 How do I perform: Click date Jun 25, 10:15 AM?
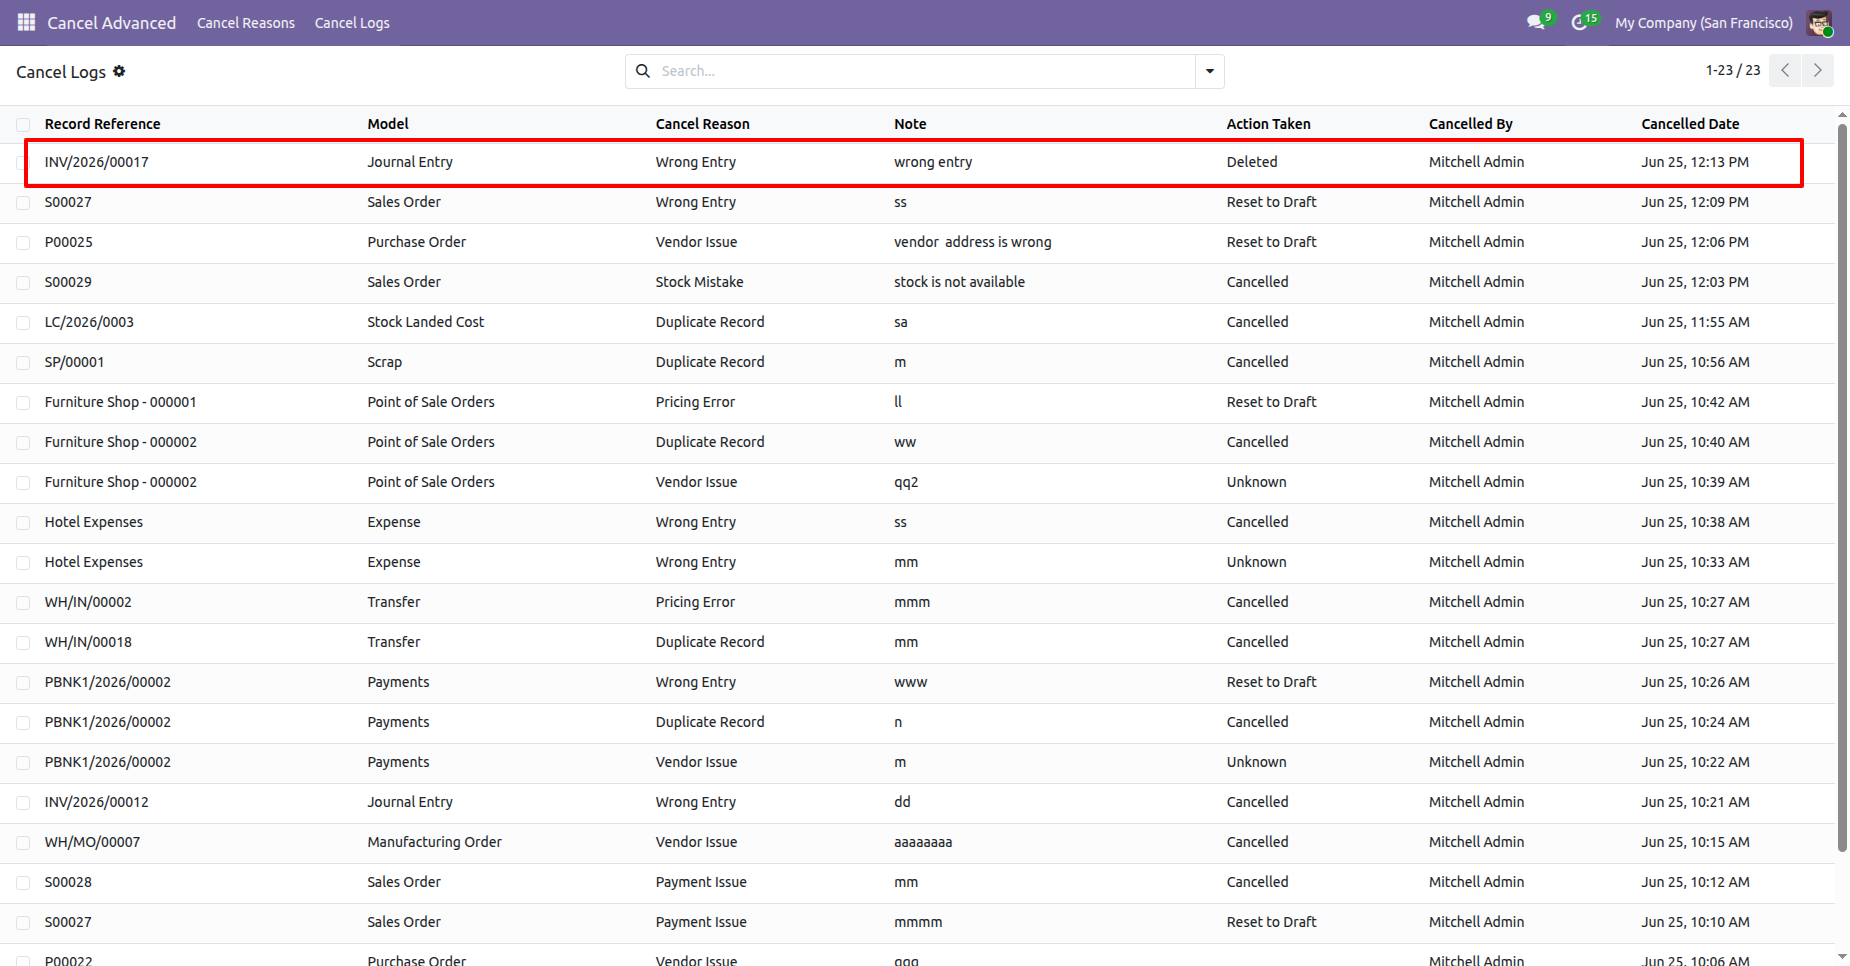point(1695,842)
